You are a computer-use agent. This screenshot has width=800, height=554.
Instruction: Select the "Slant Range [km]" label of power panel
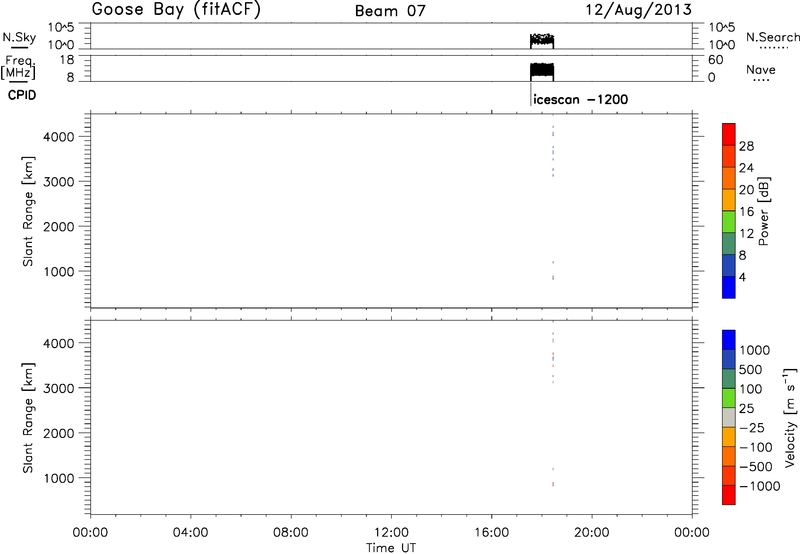tap(28, 211)
